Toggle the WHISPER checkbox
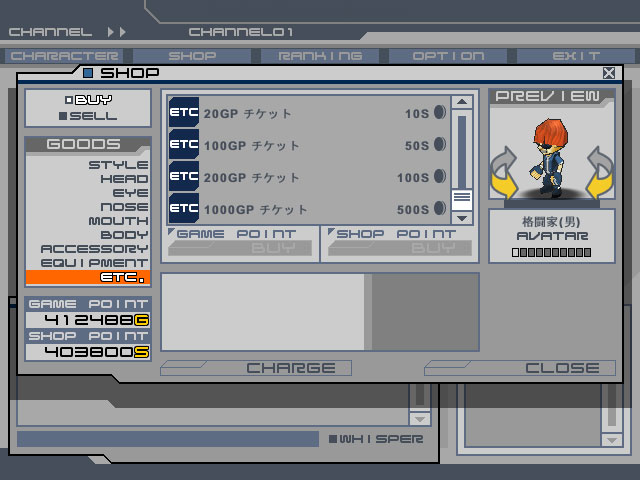 coord(333,439)
